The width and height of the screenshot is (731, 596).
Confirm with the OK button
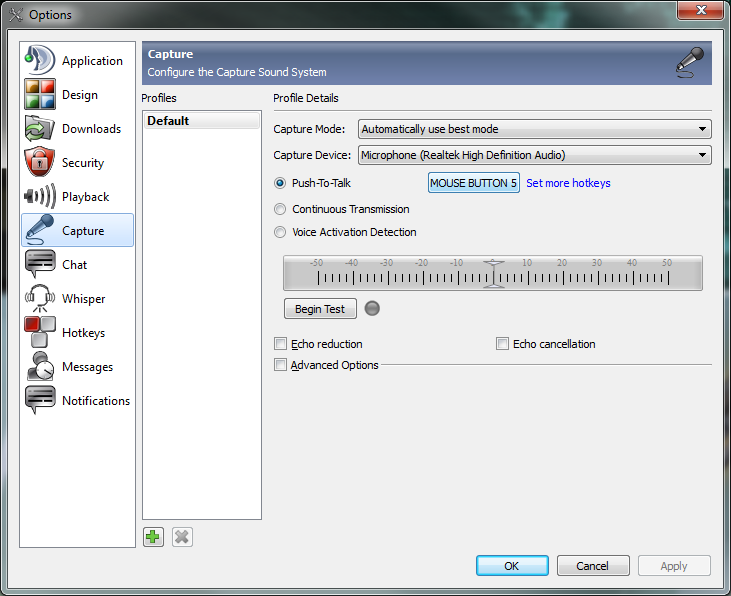pos(512,566)
